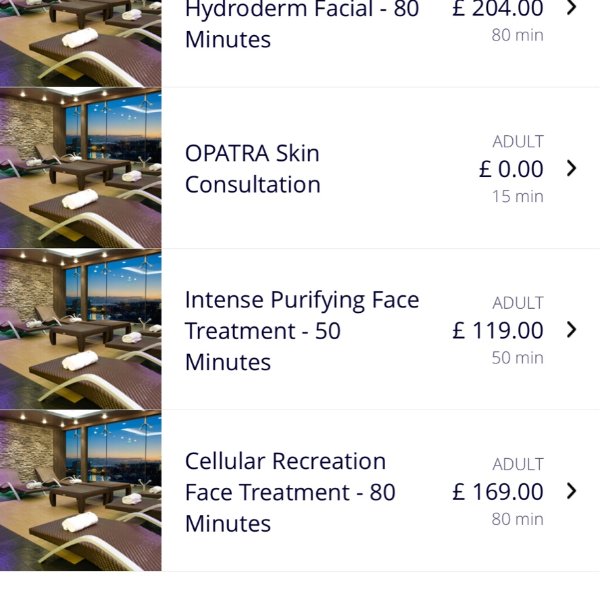Expand the Hydroderm Facial chevron arrow
Viewport: 600px width, 600px height.
click(x=571, y=9)
